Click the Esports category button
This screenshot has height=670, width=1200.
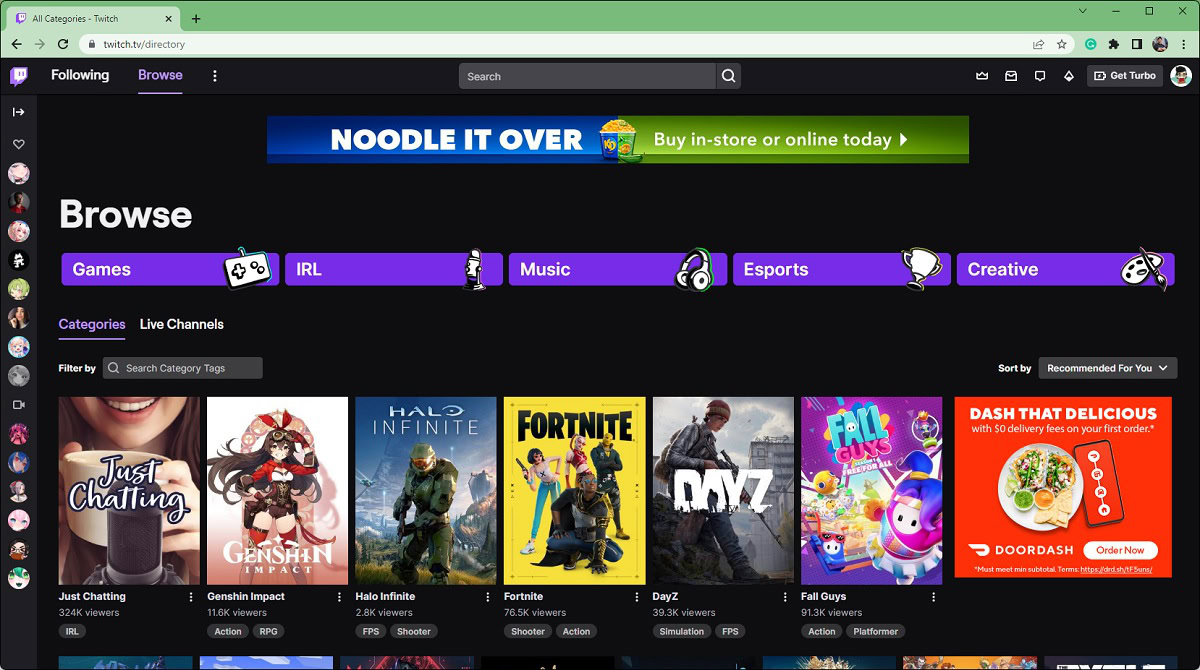tap(842, 269)
